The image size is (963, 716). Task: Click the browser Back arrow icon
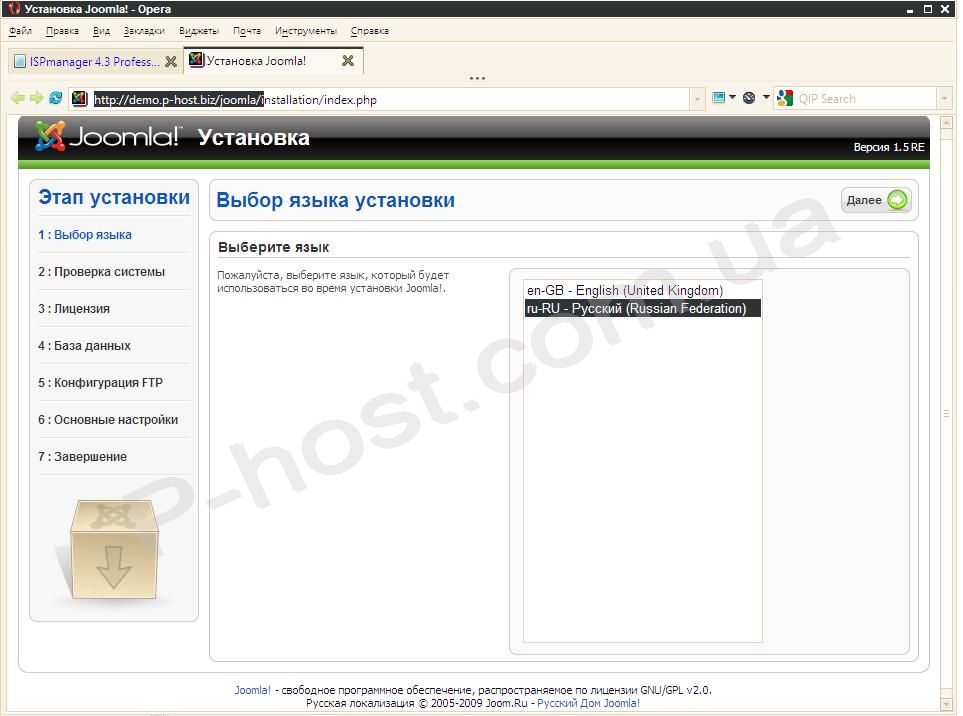[x=18, y=98]
